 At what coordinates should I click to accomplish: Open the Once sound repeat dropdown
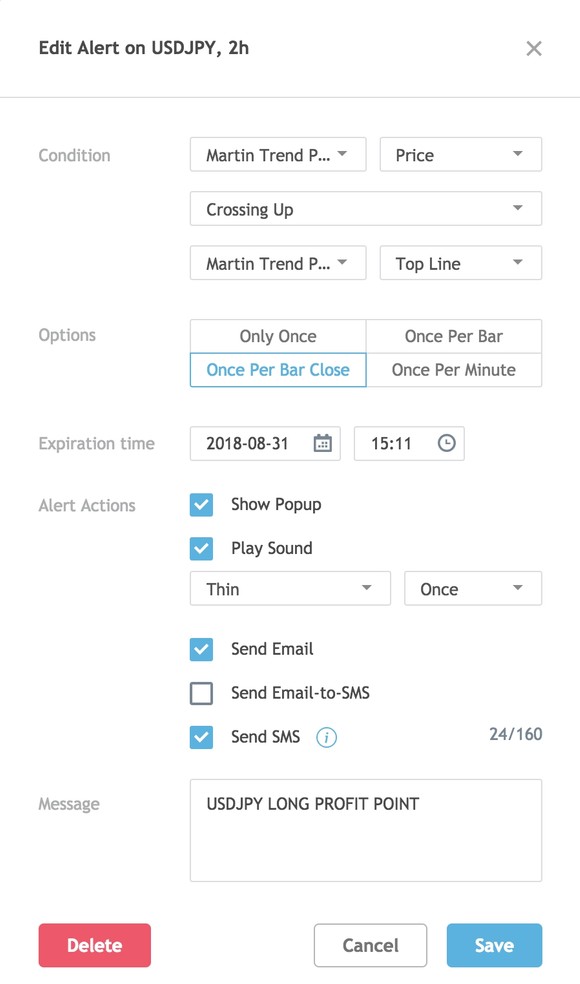[x=473, y=589]
